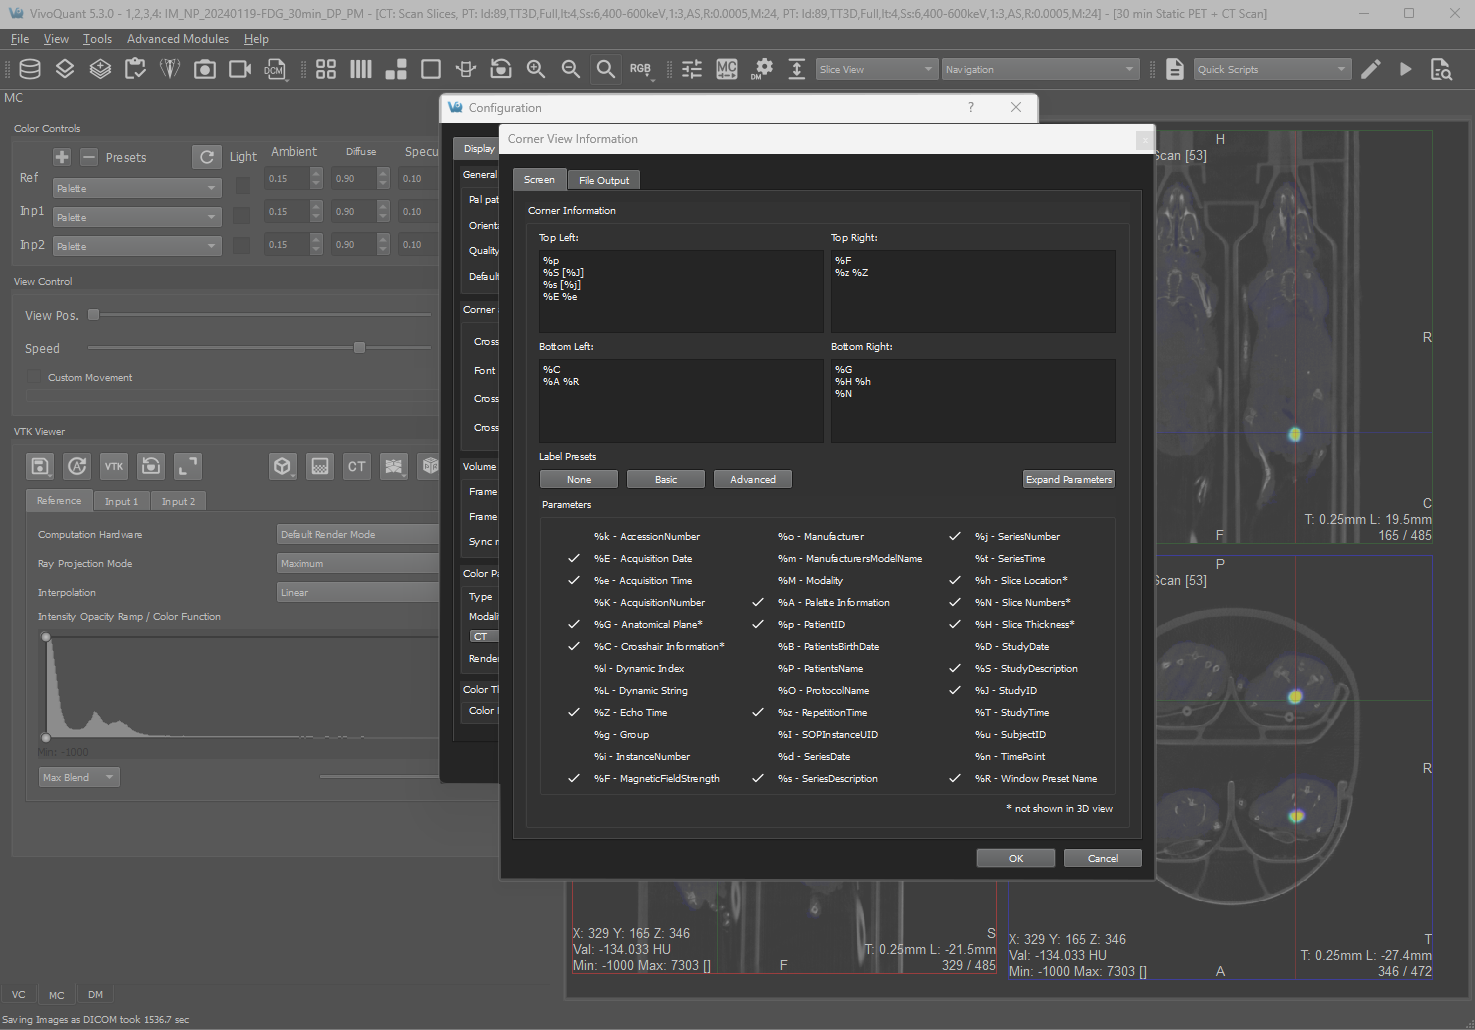The image size is (1475, 1030).
Task: Open the Quick Scripts dropdown
Action: coord(1272,69)
